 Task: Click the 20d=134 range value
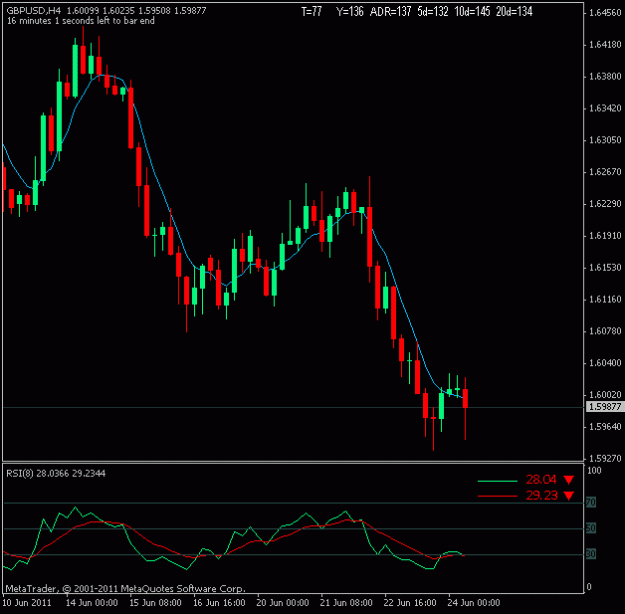[x=514, y=12]
